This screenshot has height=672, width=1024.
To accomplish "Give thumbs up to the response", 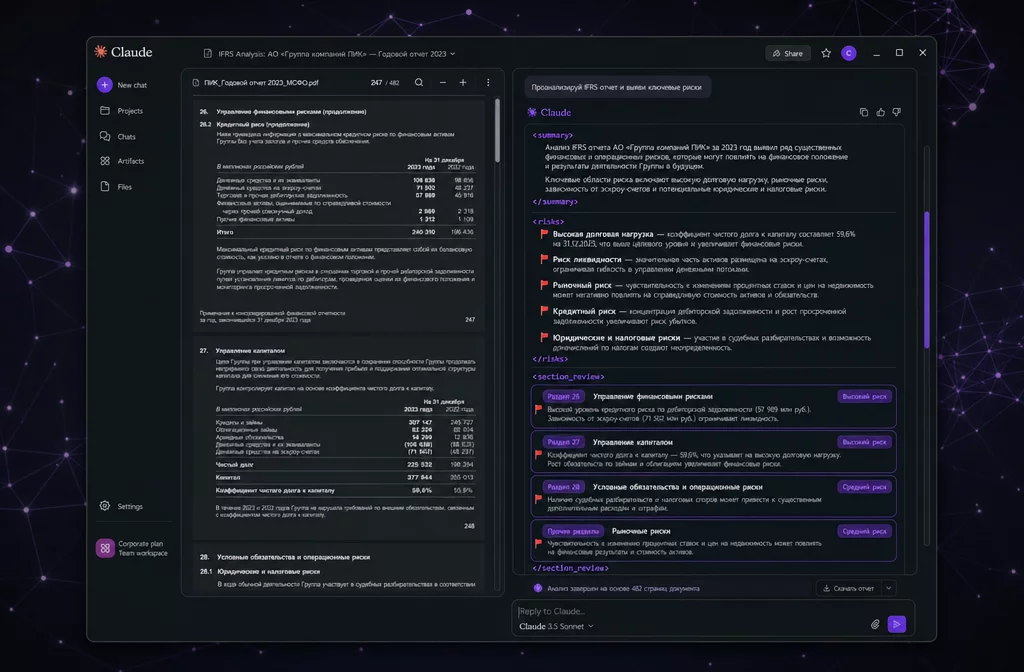I will coord(880,112).
